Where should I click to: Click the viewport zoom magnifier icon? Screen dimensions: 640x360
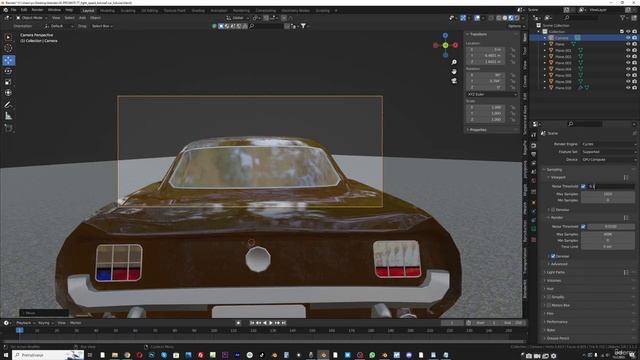(x=454, y=62)
